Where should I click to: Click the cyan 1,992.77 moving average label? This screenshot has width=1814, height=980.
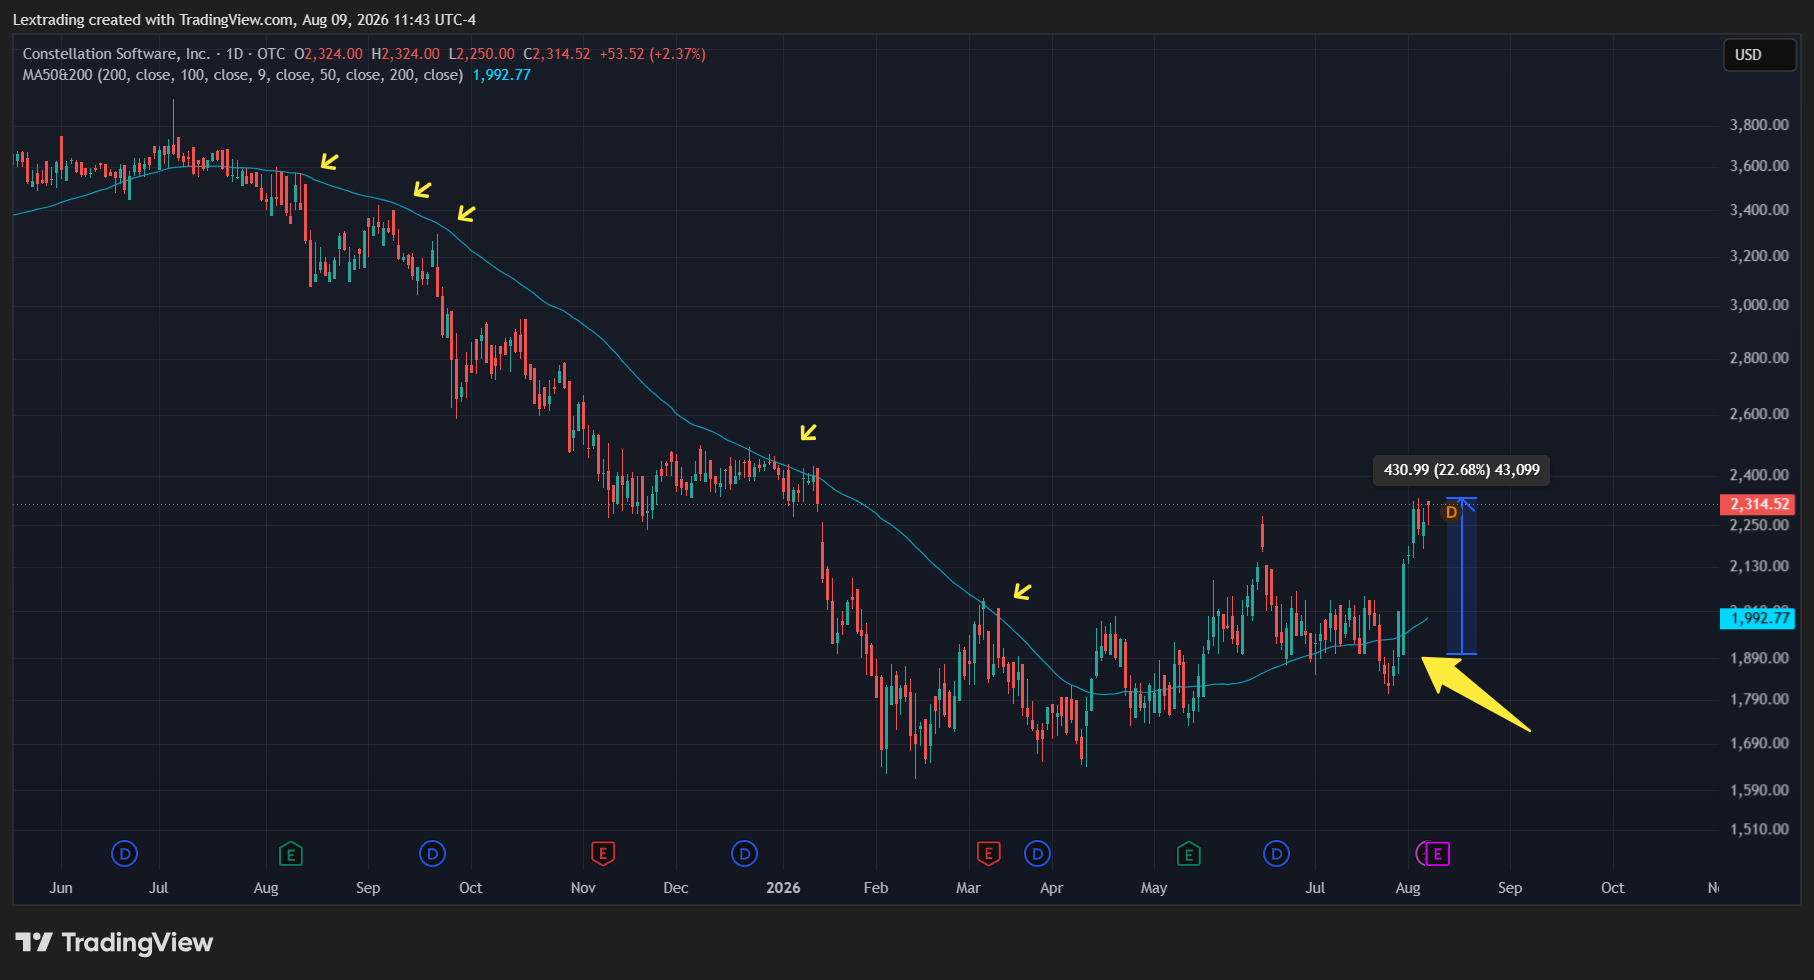point(1757,618)
